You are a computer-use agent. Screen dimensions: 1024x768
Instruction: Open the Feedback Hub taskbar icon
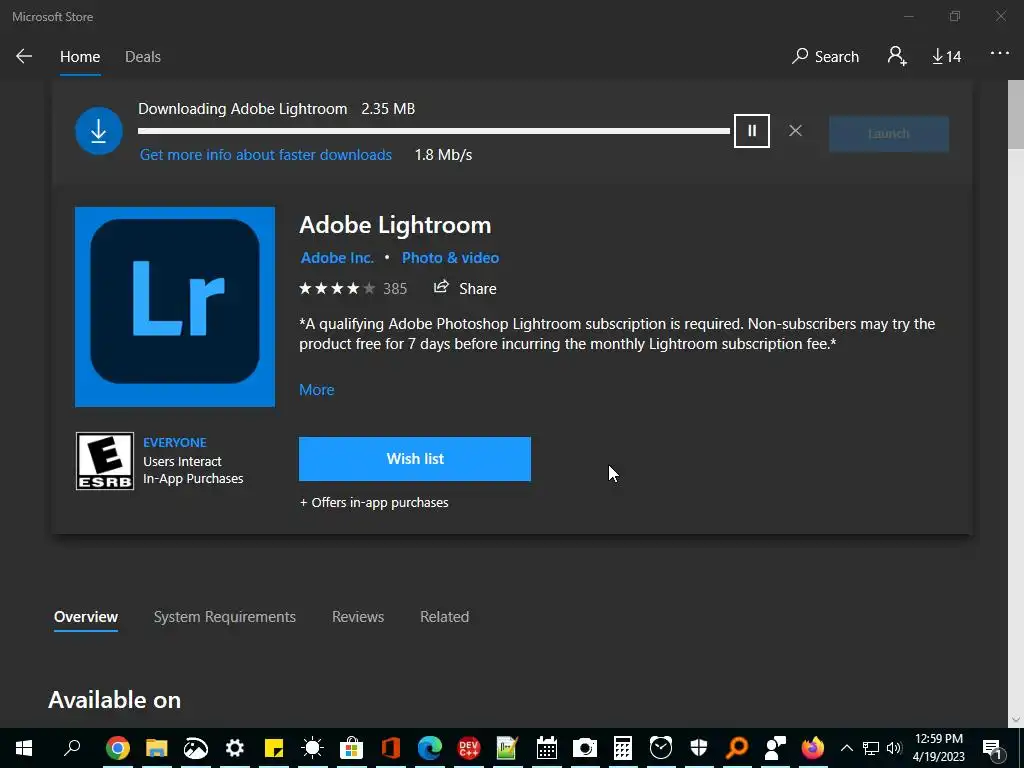(x=775, y=748)
